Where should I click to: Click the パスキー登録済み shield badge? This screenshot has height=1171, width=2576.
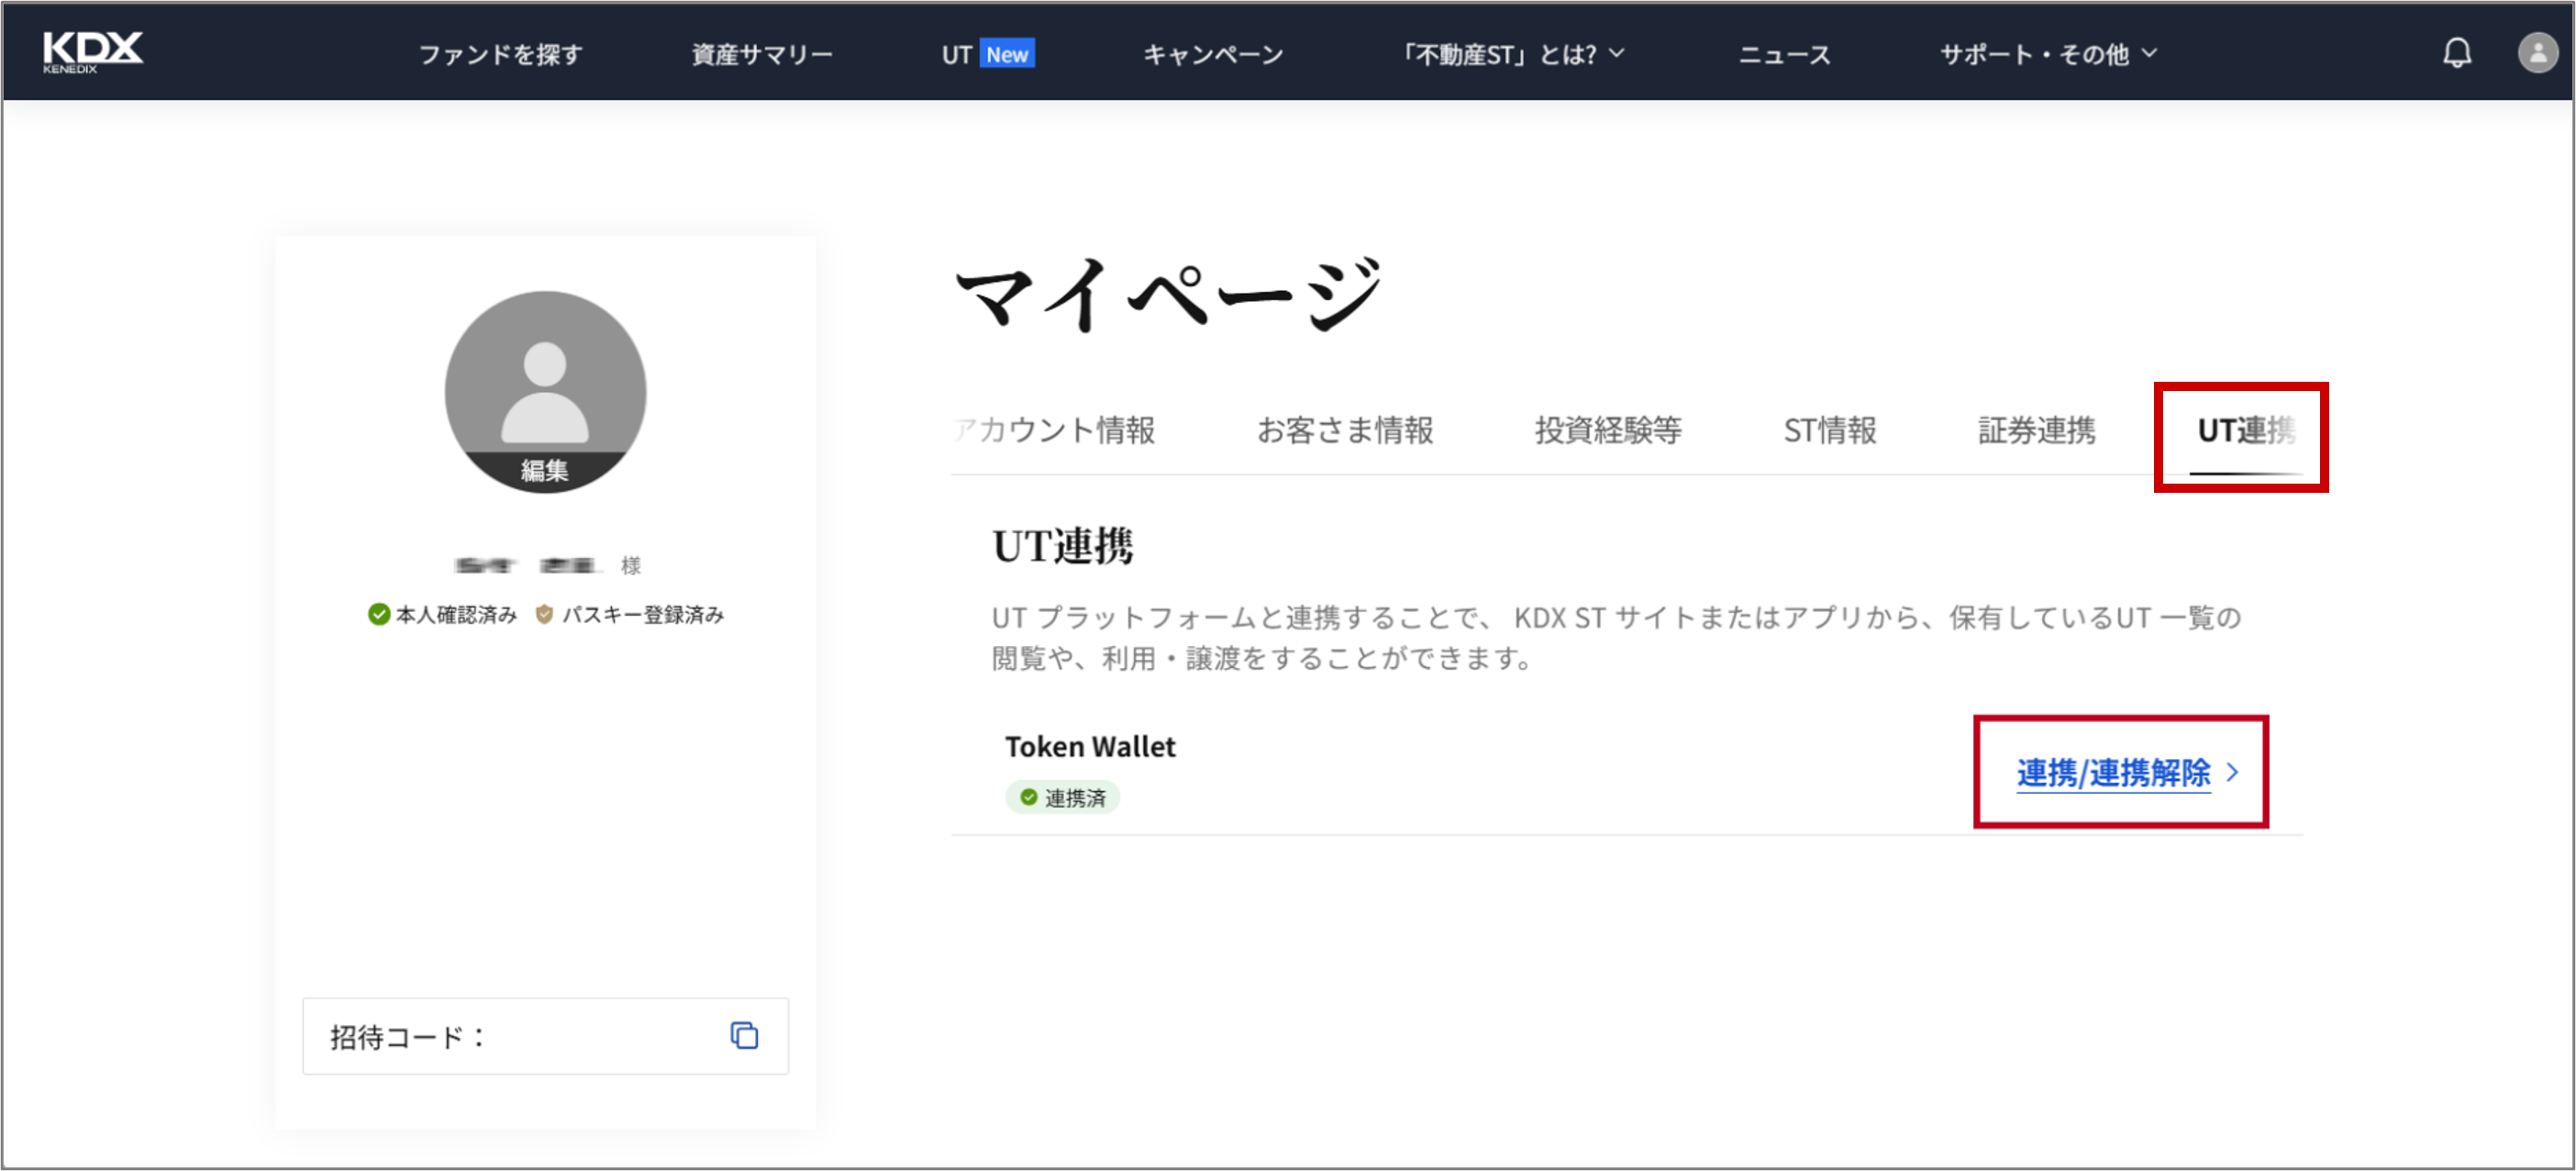630,614
